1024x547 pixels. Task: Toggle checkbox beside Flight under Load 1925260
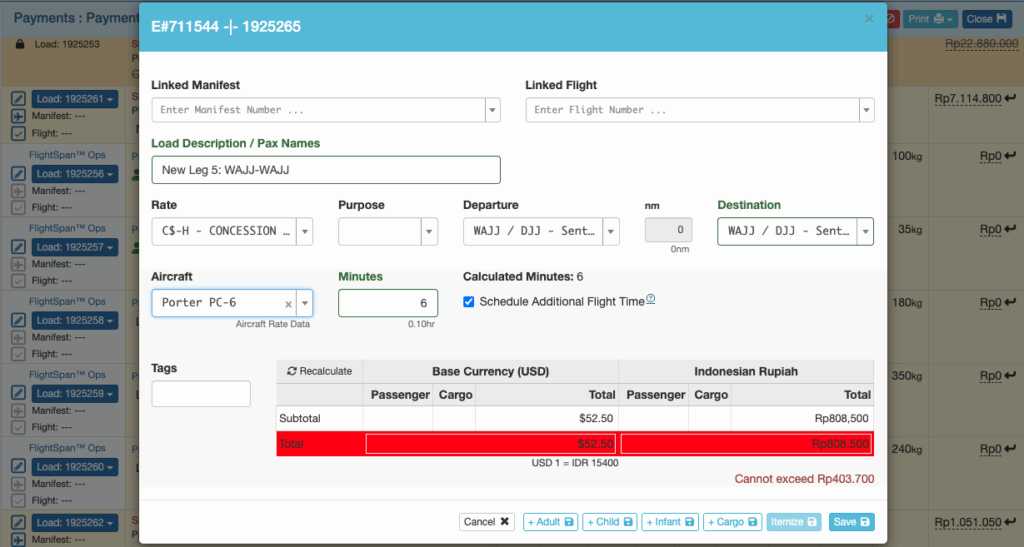18,500
